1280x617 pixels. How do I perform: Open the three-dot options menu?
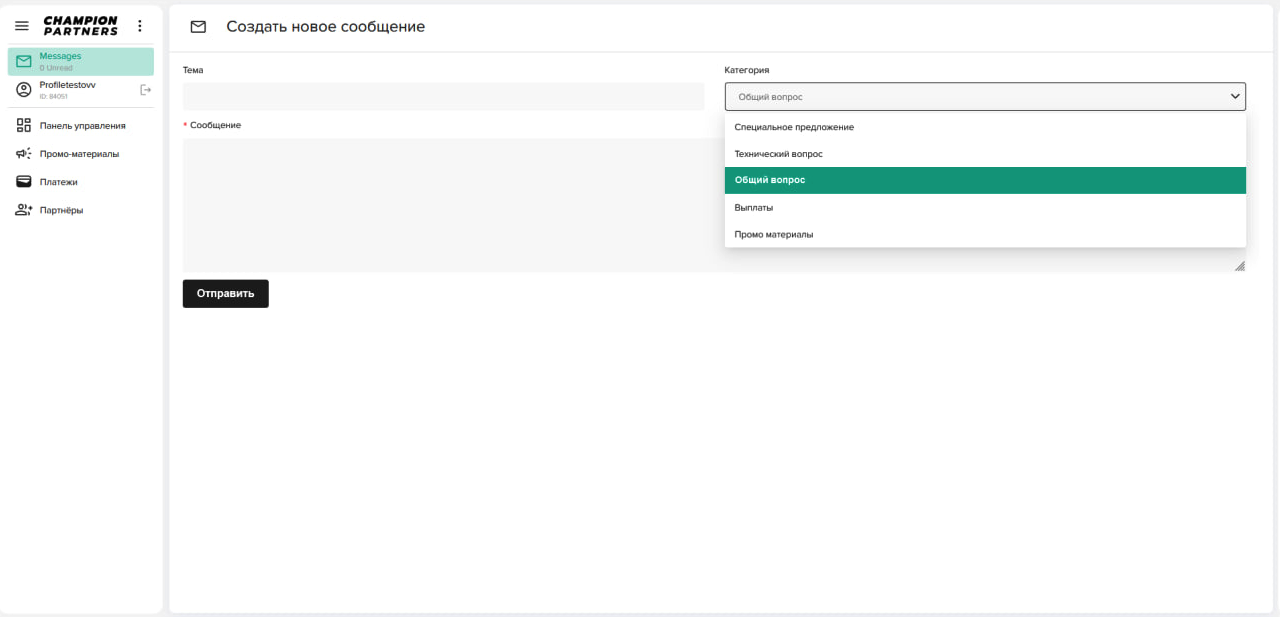click(140, 26)
